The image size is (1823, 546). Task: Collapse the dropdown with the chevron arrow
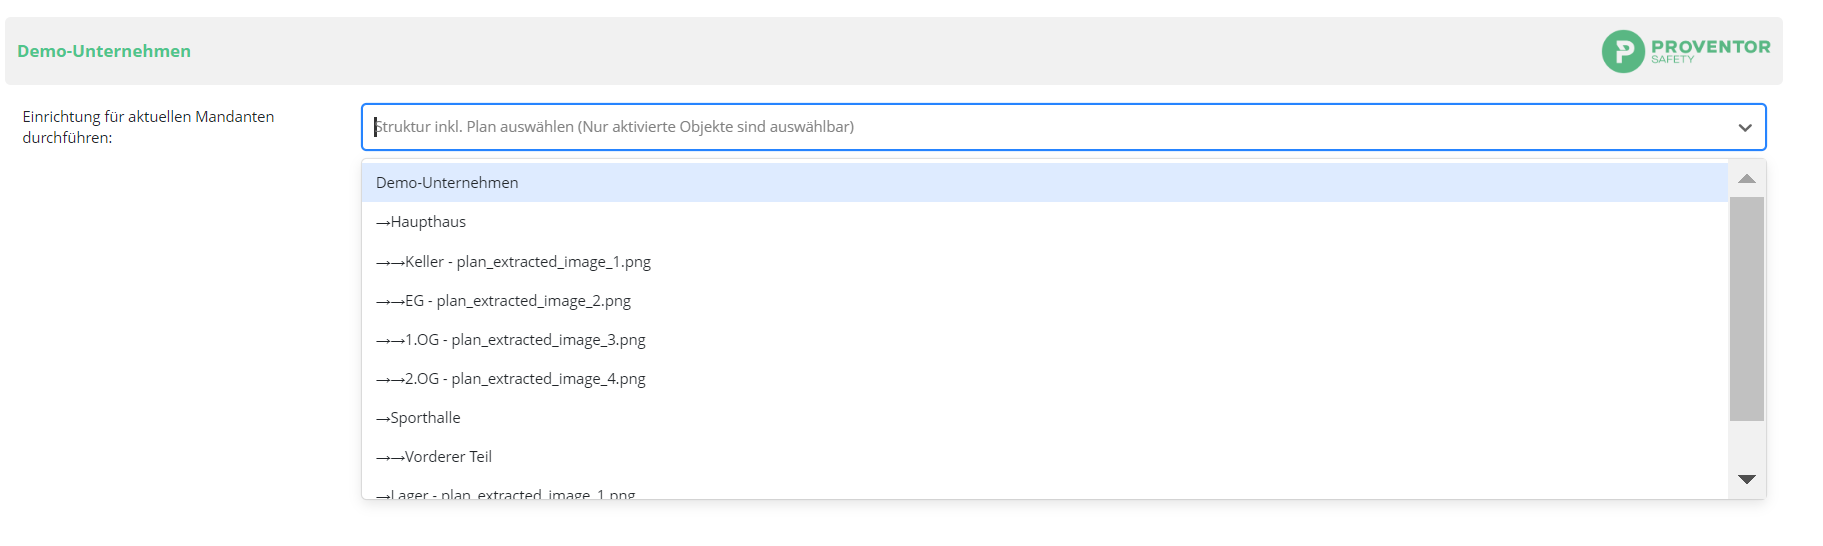(1745, 128)
